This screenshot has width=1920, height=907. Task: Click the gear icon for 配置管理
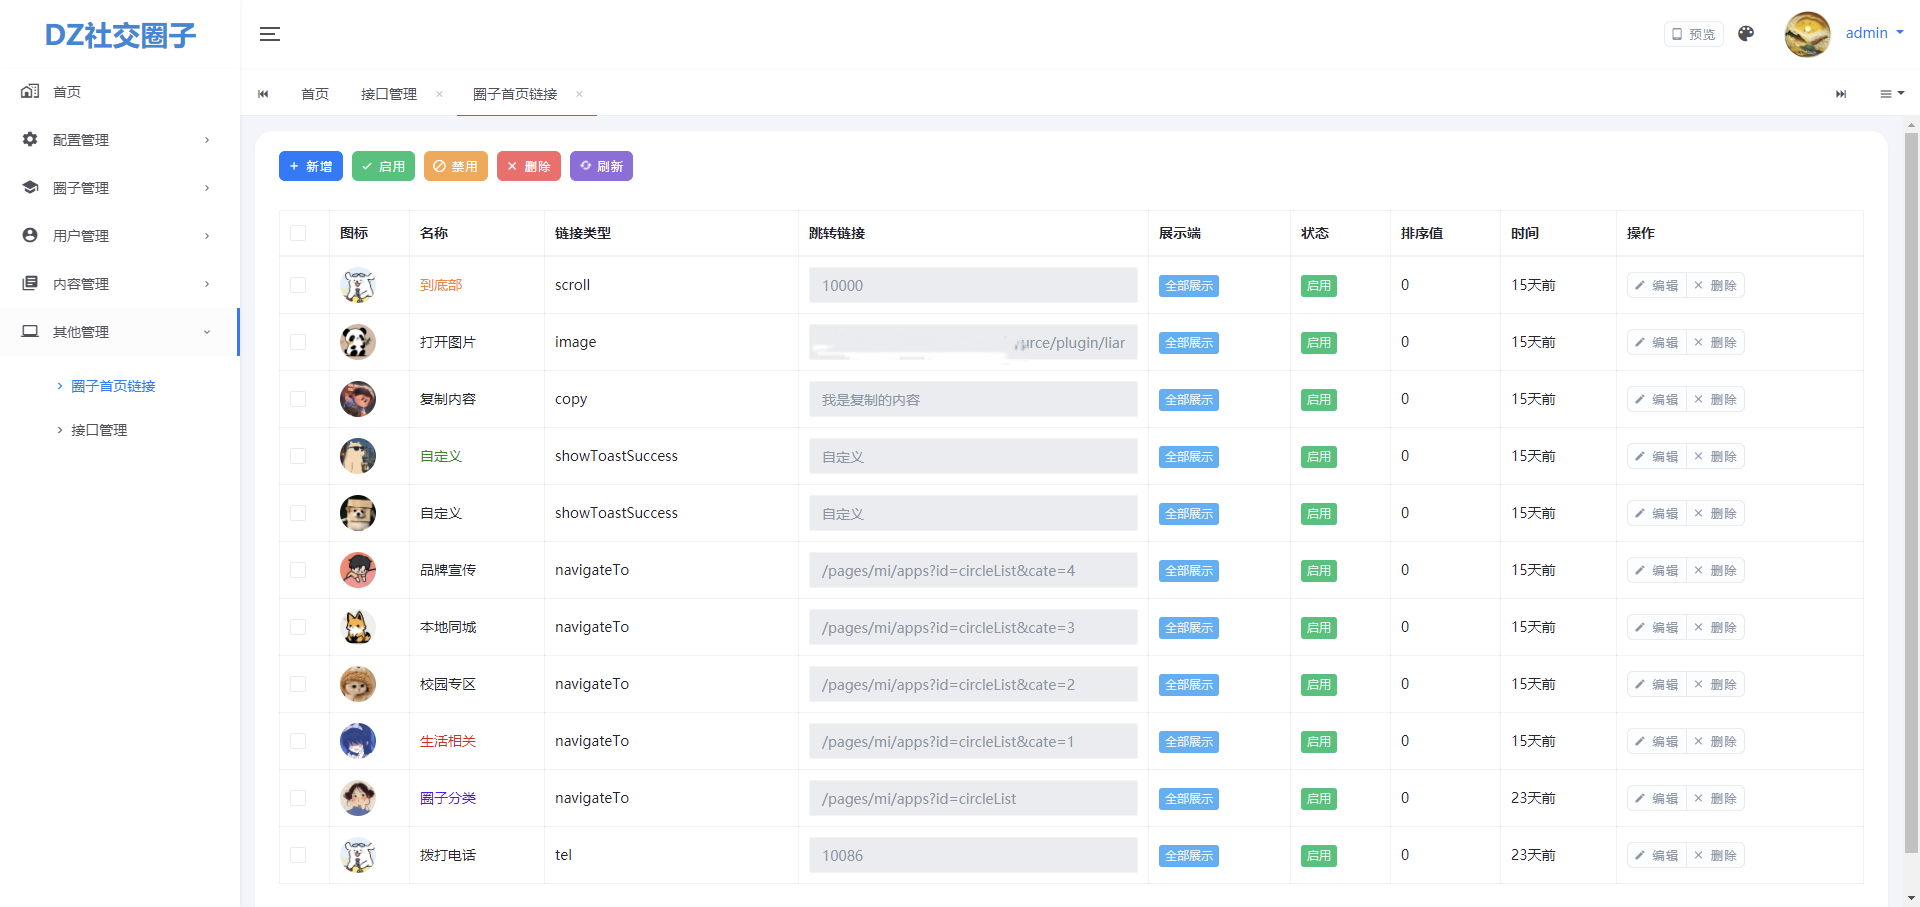point(30,139)
